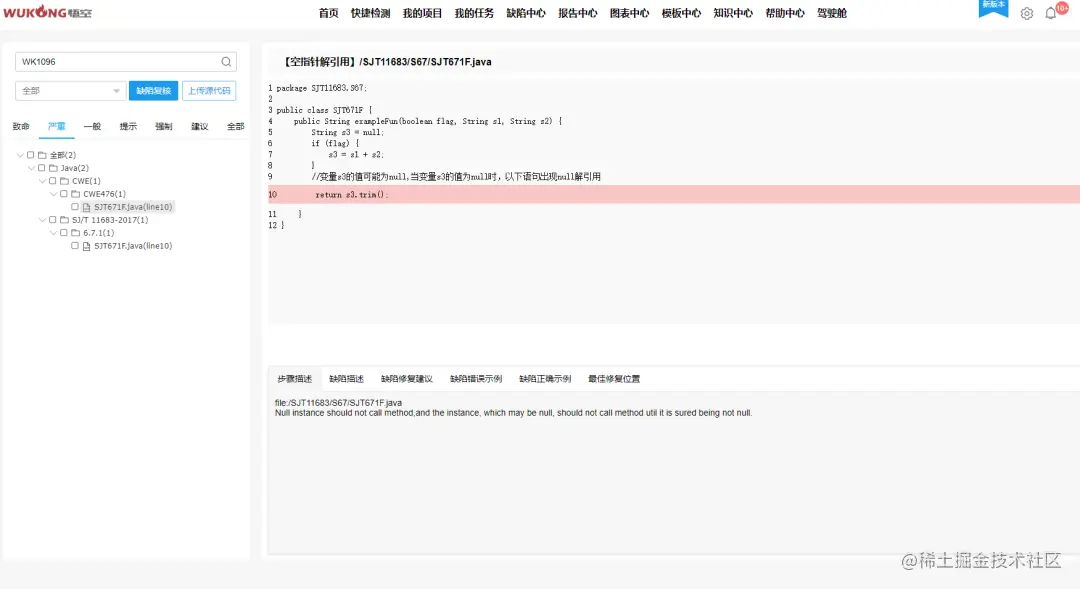Switch to the 严重 severity tab
The image size is (1080, 589).
[56, 127]
